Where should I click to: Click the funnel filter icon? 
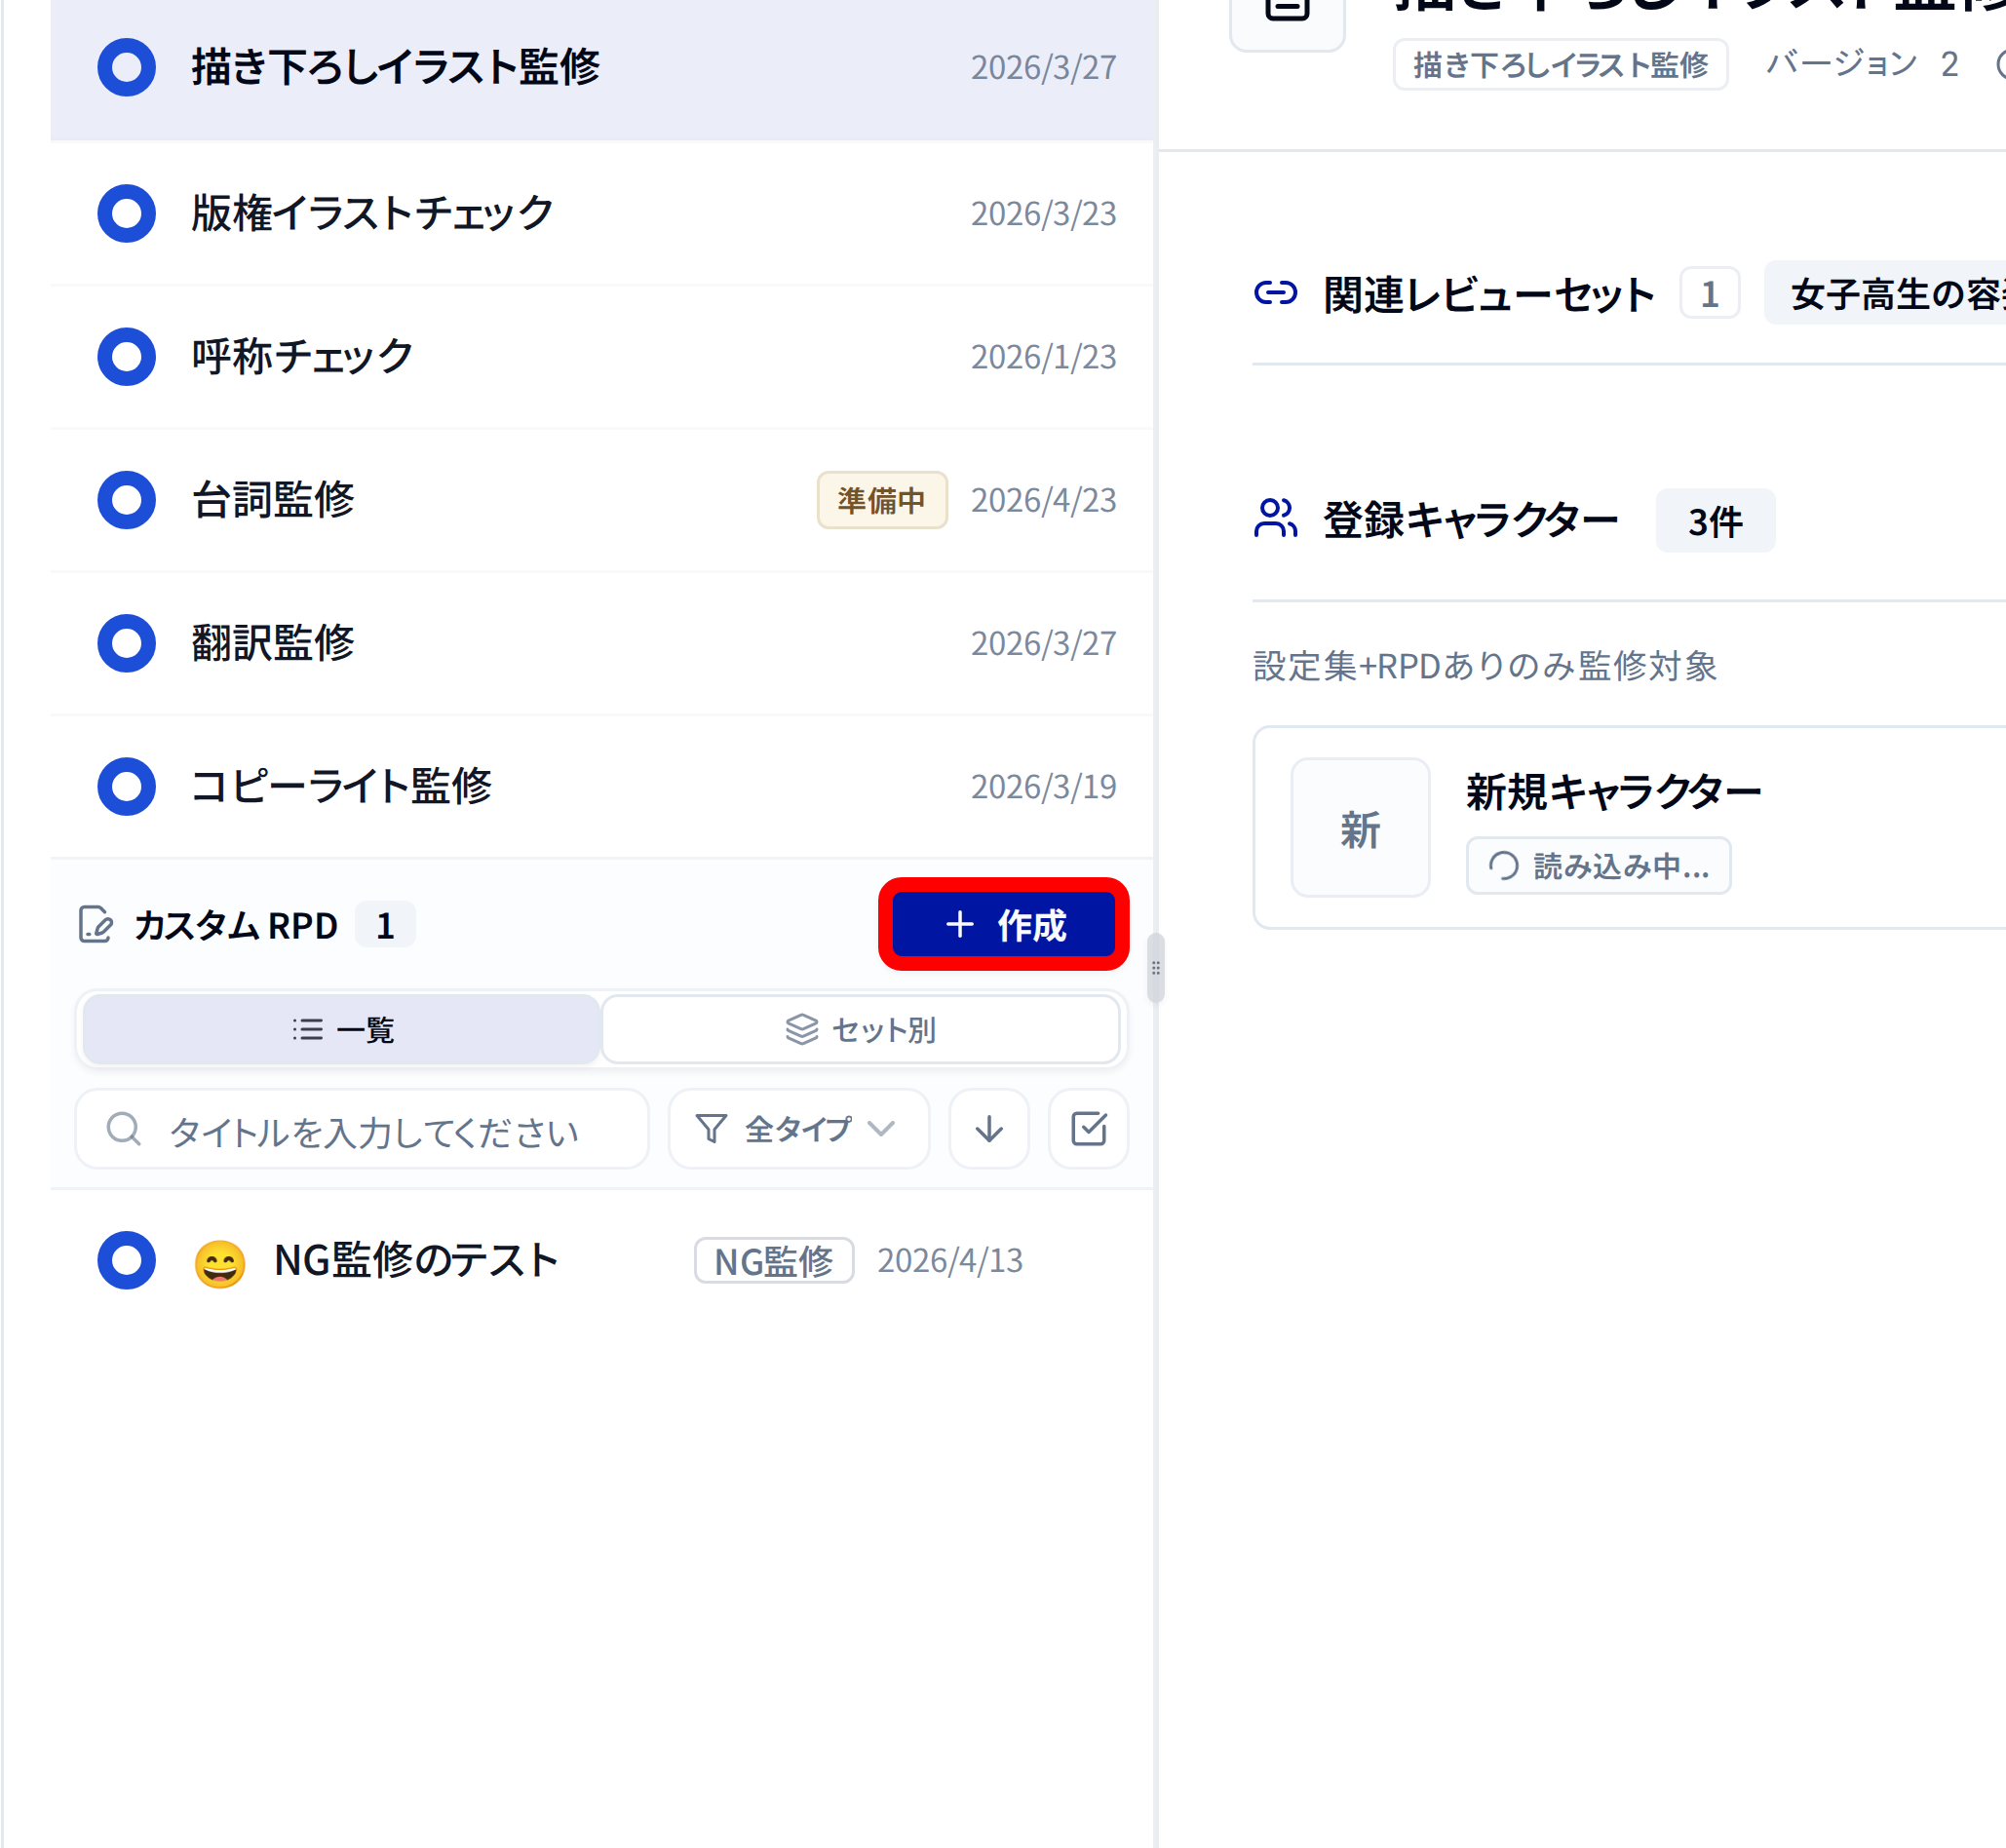pos(711,1129)
